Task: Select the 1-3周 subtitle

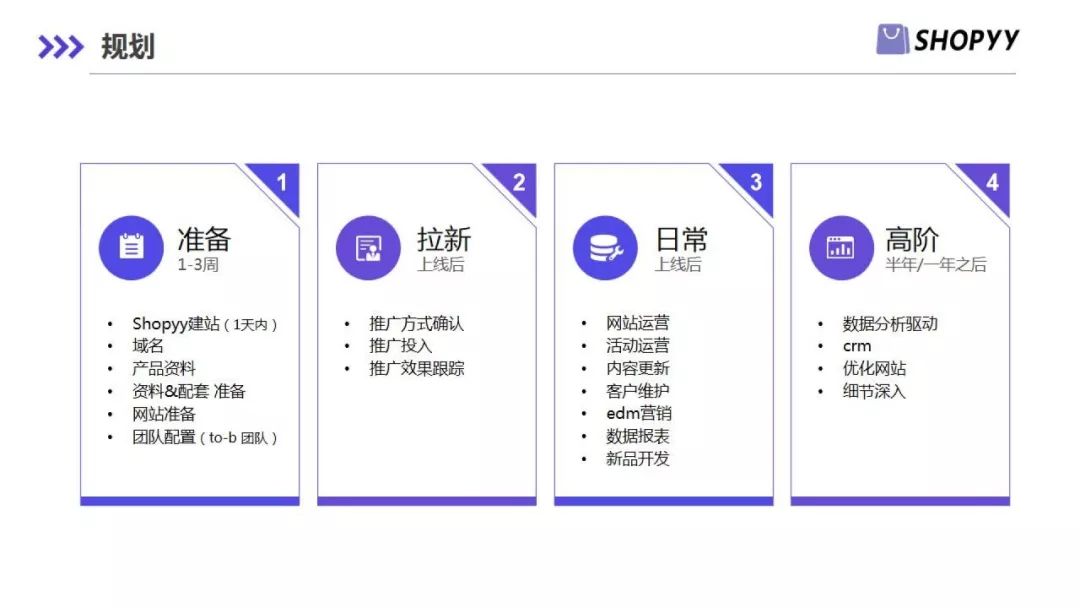Action: pyautogui.click(x=198, y=264)
